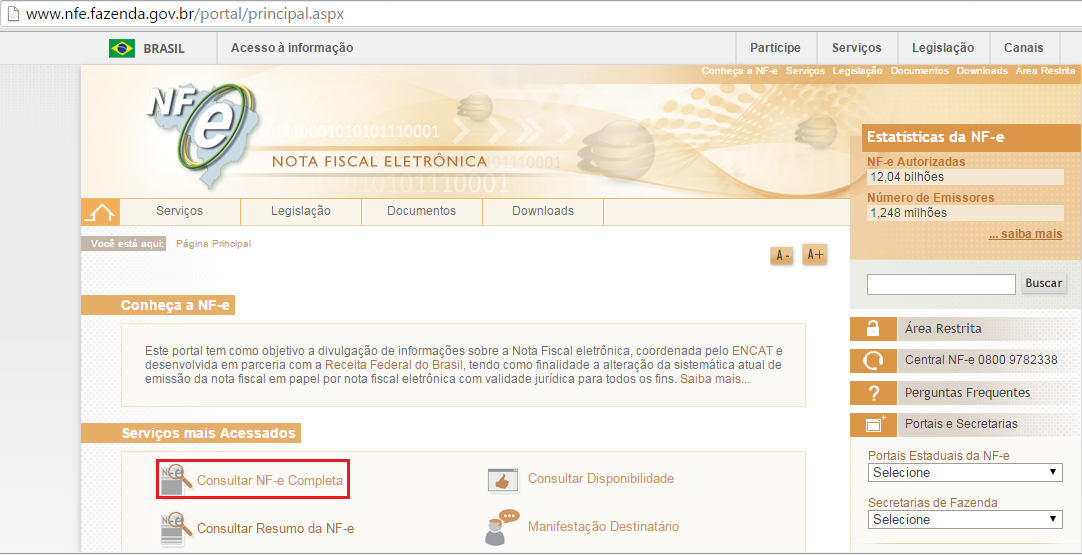Click the Consultar NF-e Completa link
The image size is (1082, 555).
coord(270,480)
